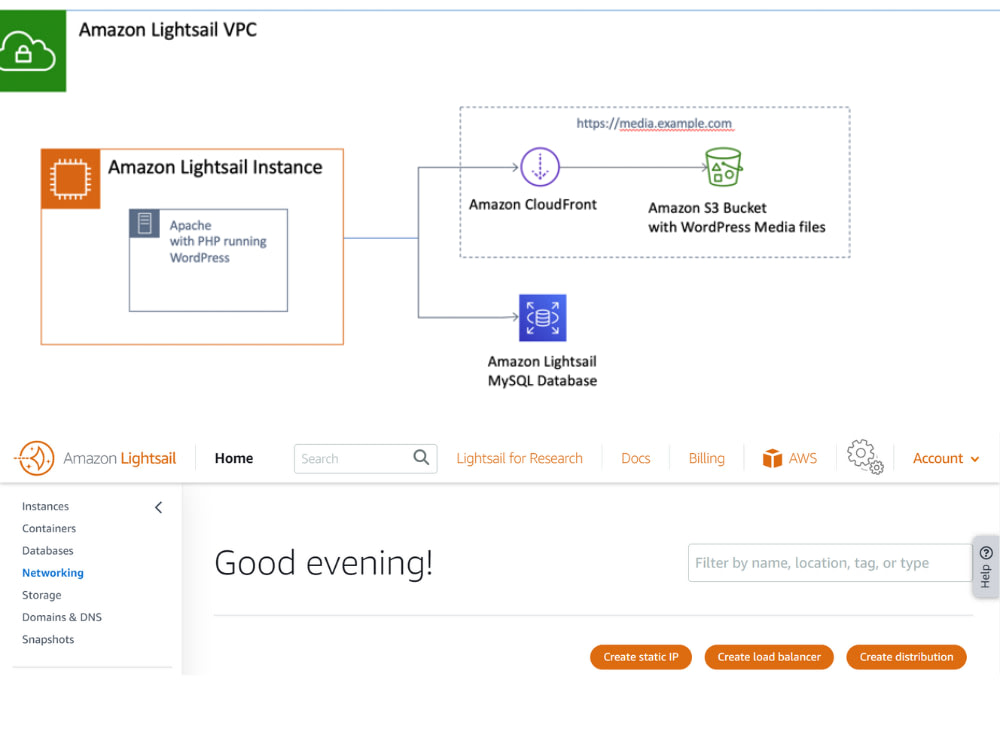Click the Create static IP button
This screenshot has height=750, width=1000.
click(640, 657)
